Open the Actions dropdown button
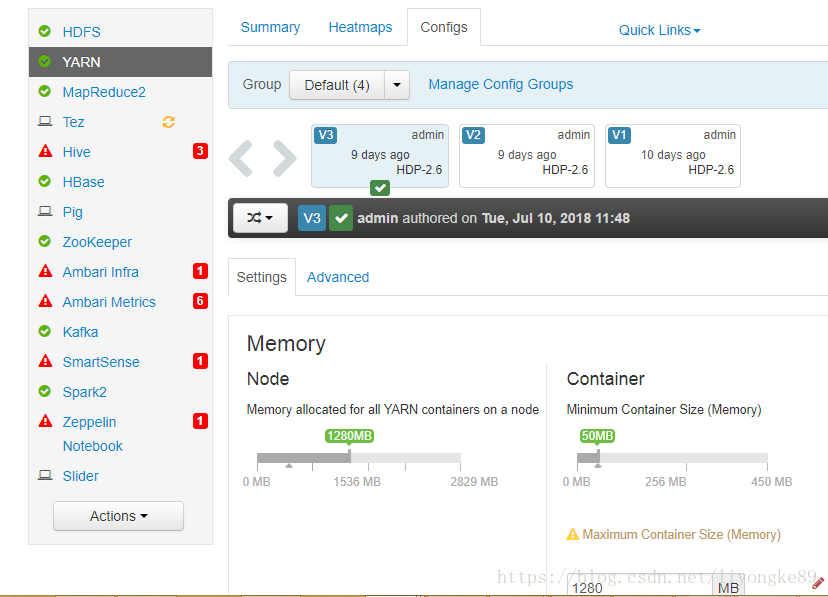This screenshot has height=597, width=828. [x=118, y=516]
